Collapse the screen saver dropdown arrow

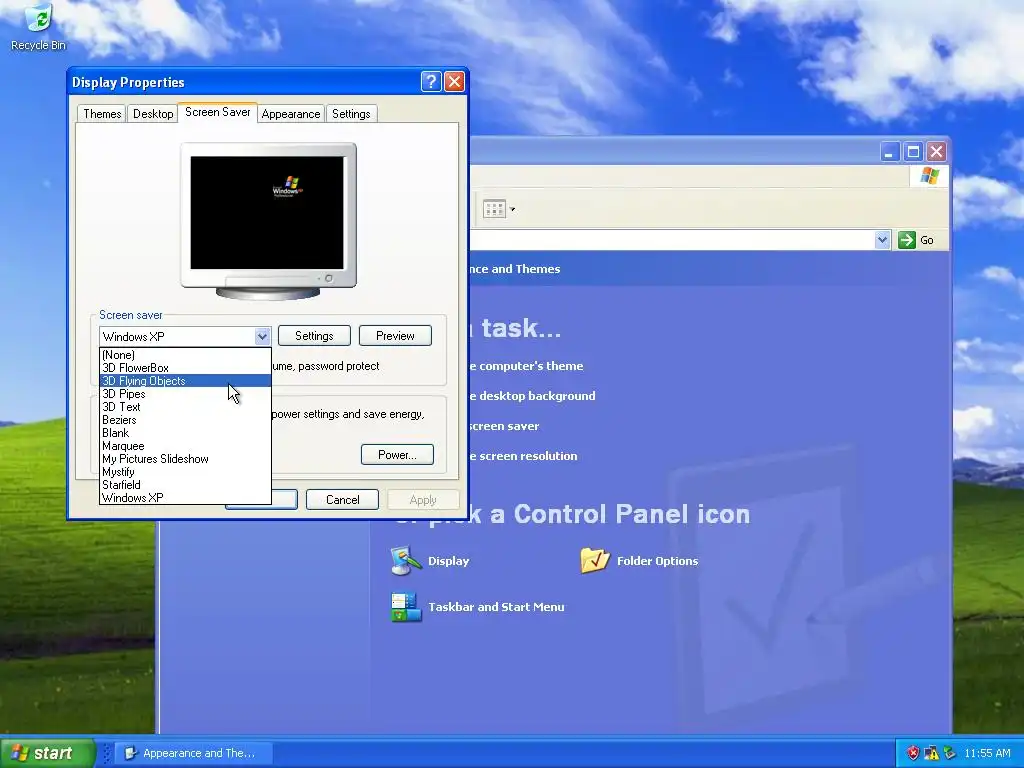pos(262,336)
